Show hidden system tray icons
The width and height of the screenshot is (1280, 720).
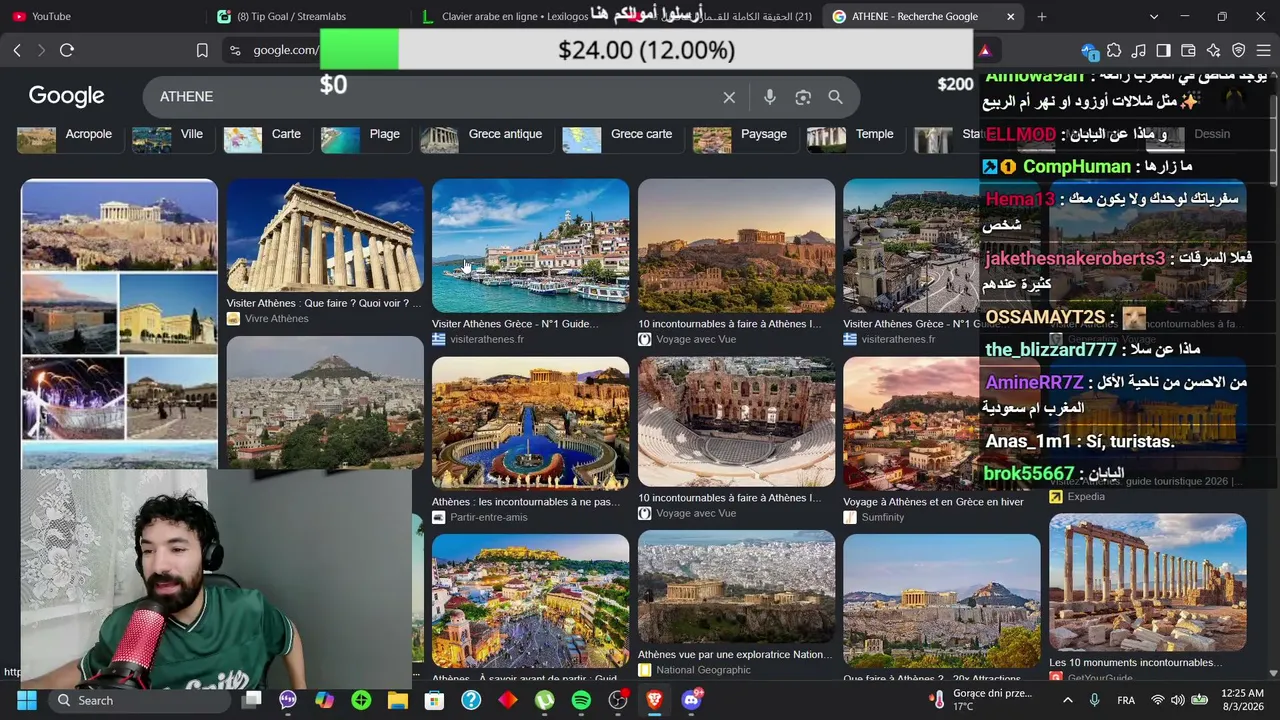tap(1068, 700)
